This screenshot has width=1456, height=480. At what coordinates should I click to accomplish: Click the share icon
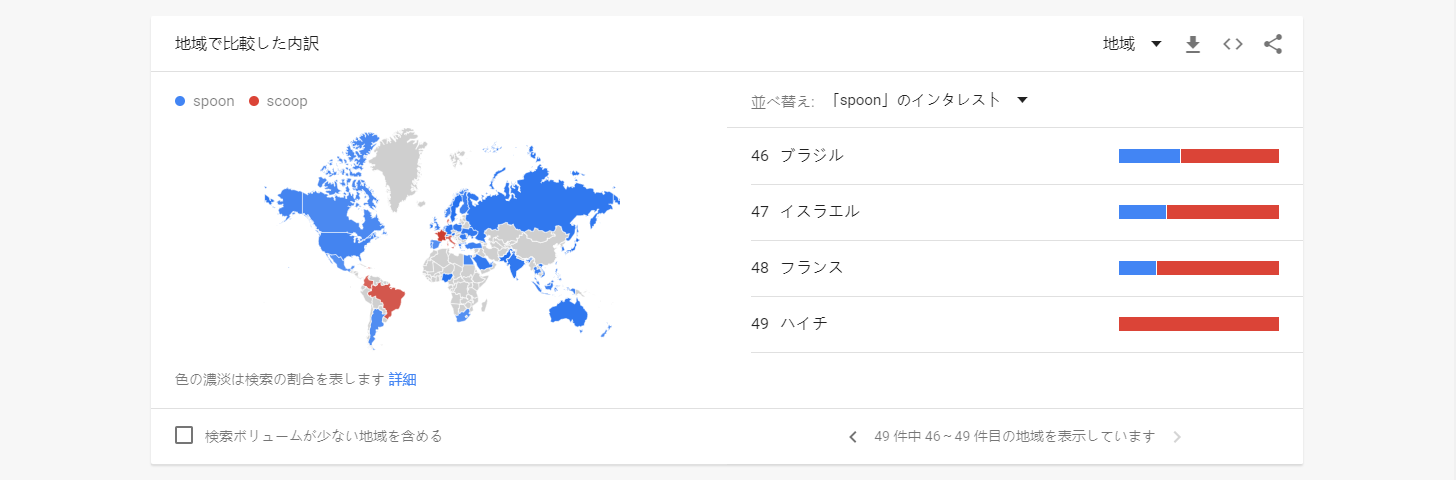pyautogui.click(x=1272, y=44)
